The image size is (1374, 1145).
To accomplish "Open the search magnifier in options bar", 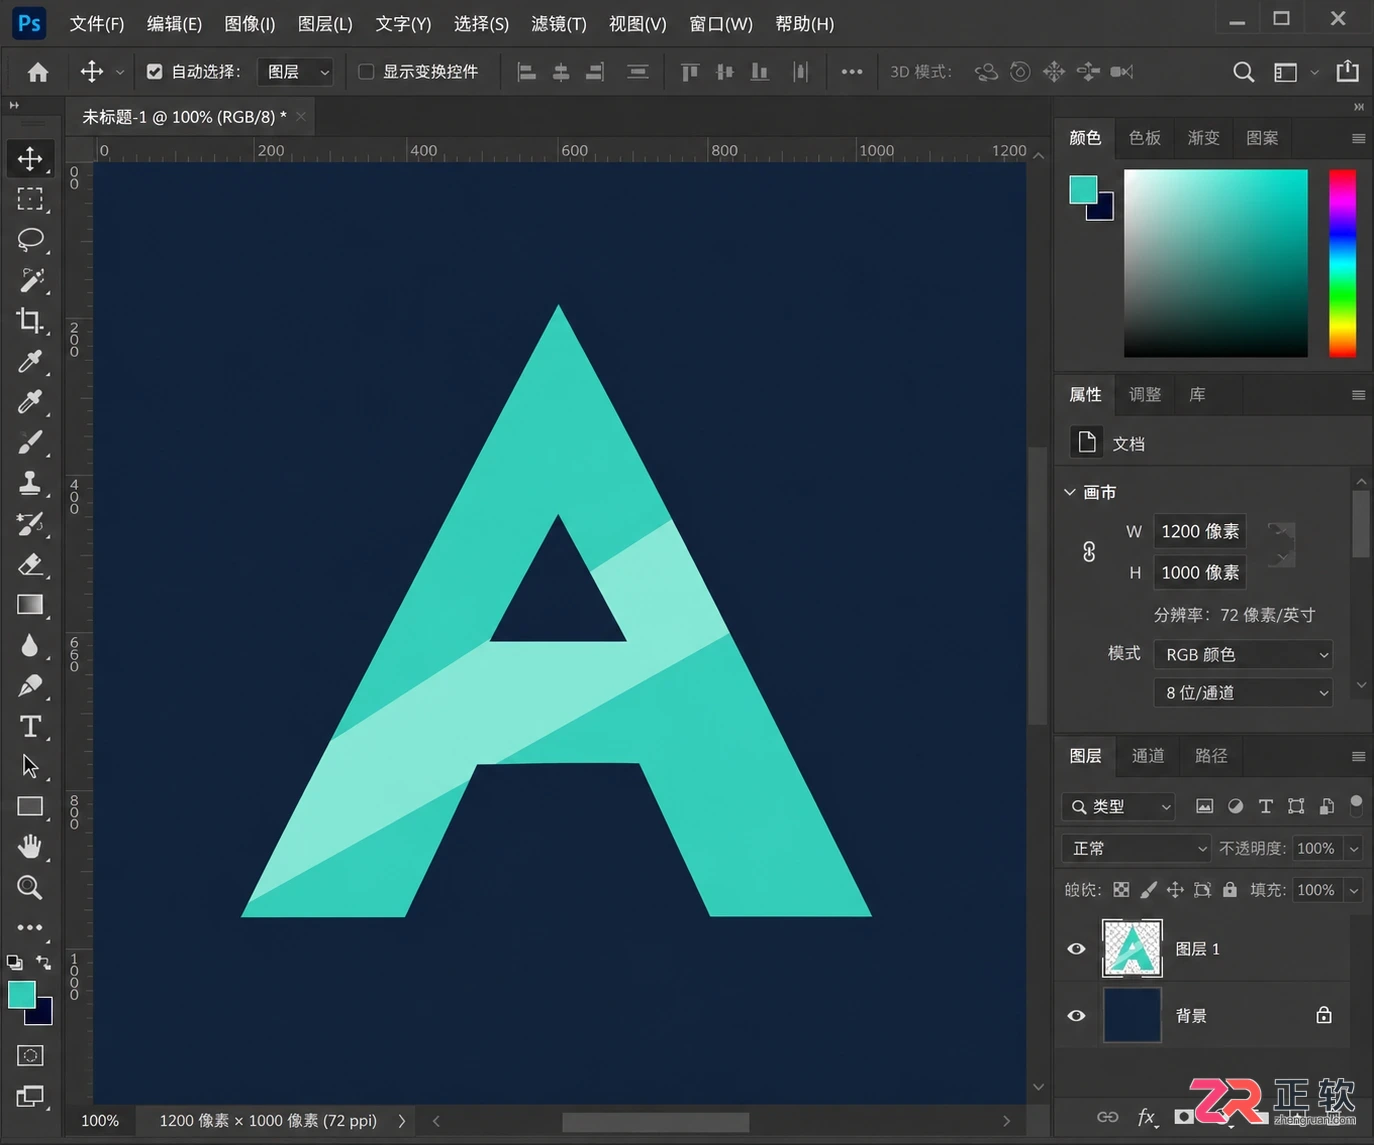I will 1243,72.
